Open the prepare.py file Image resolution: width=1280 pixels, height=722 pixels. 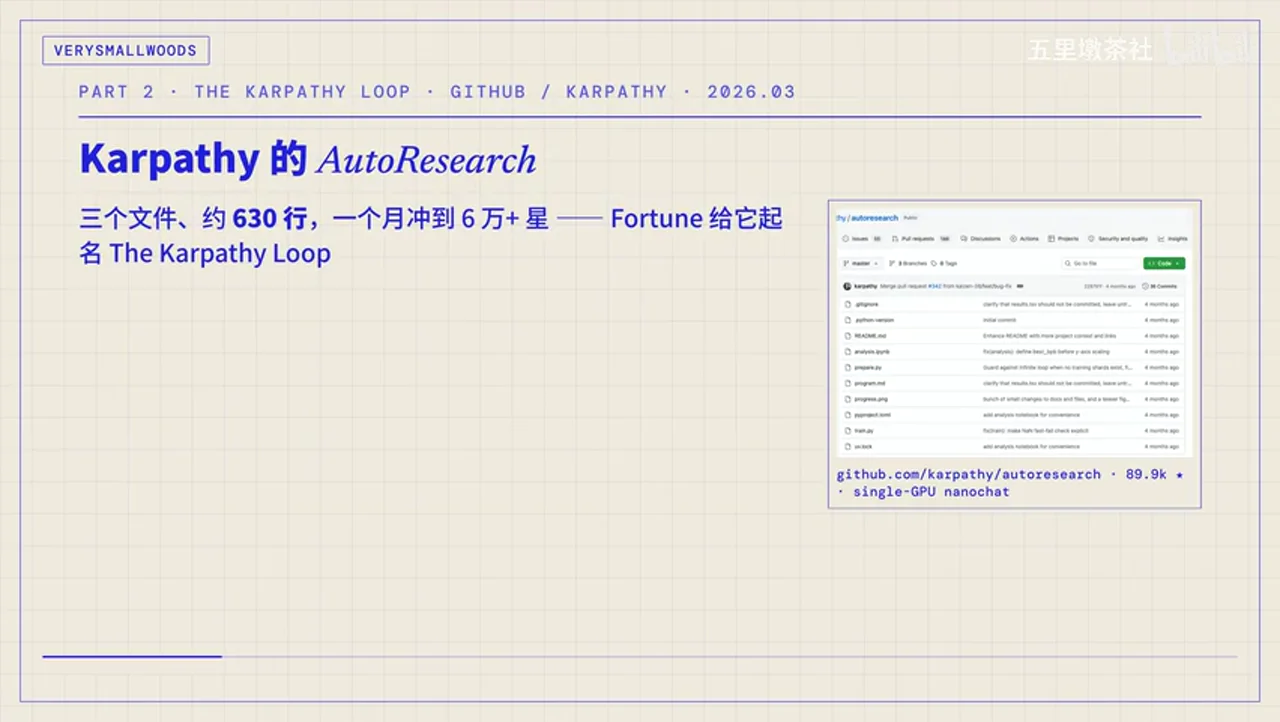[x=868, y=367]
